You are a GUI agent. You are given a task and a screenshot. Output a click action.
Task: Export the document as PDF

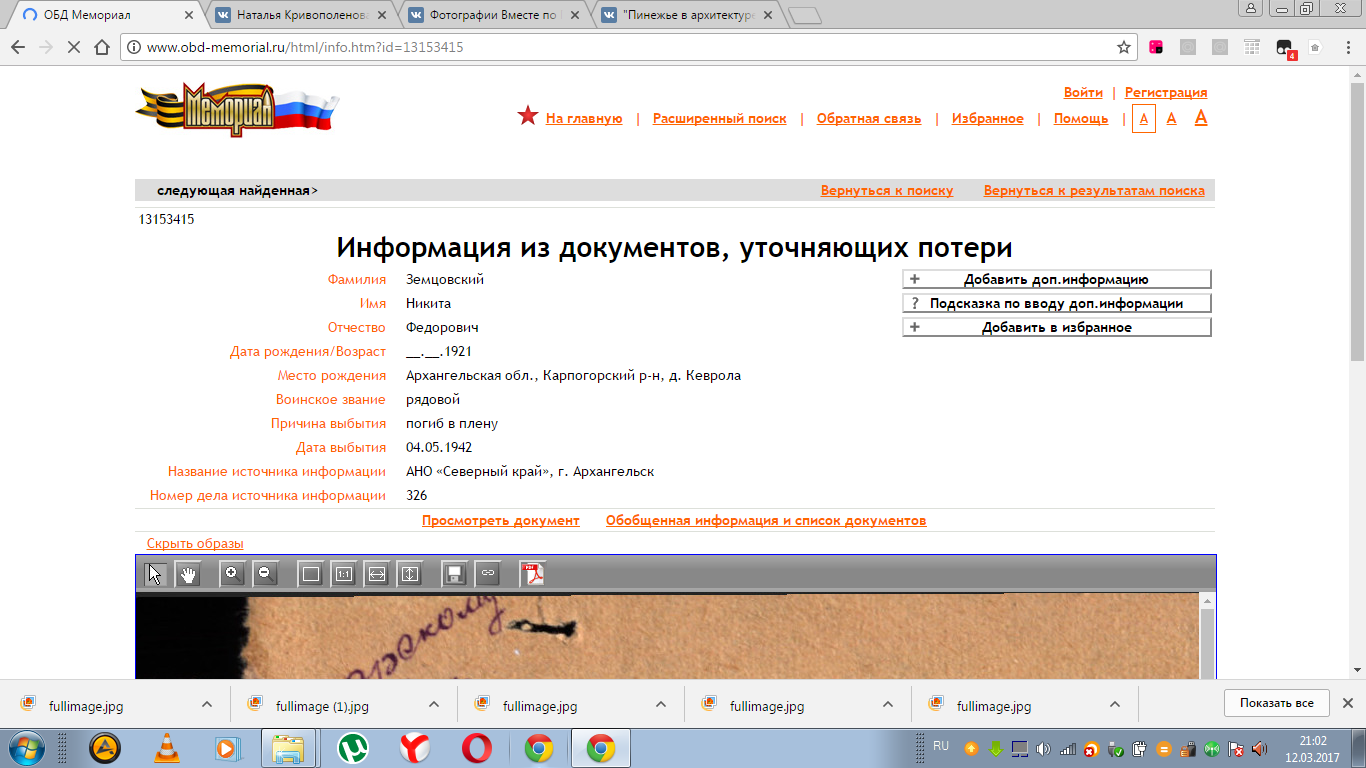(532, 574)
